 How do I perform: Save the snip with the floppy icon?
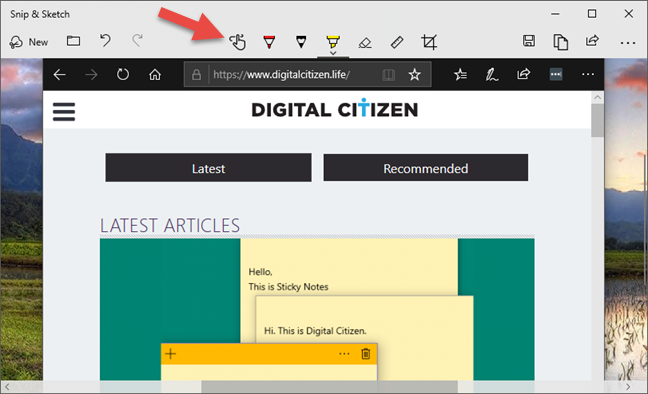529,41
